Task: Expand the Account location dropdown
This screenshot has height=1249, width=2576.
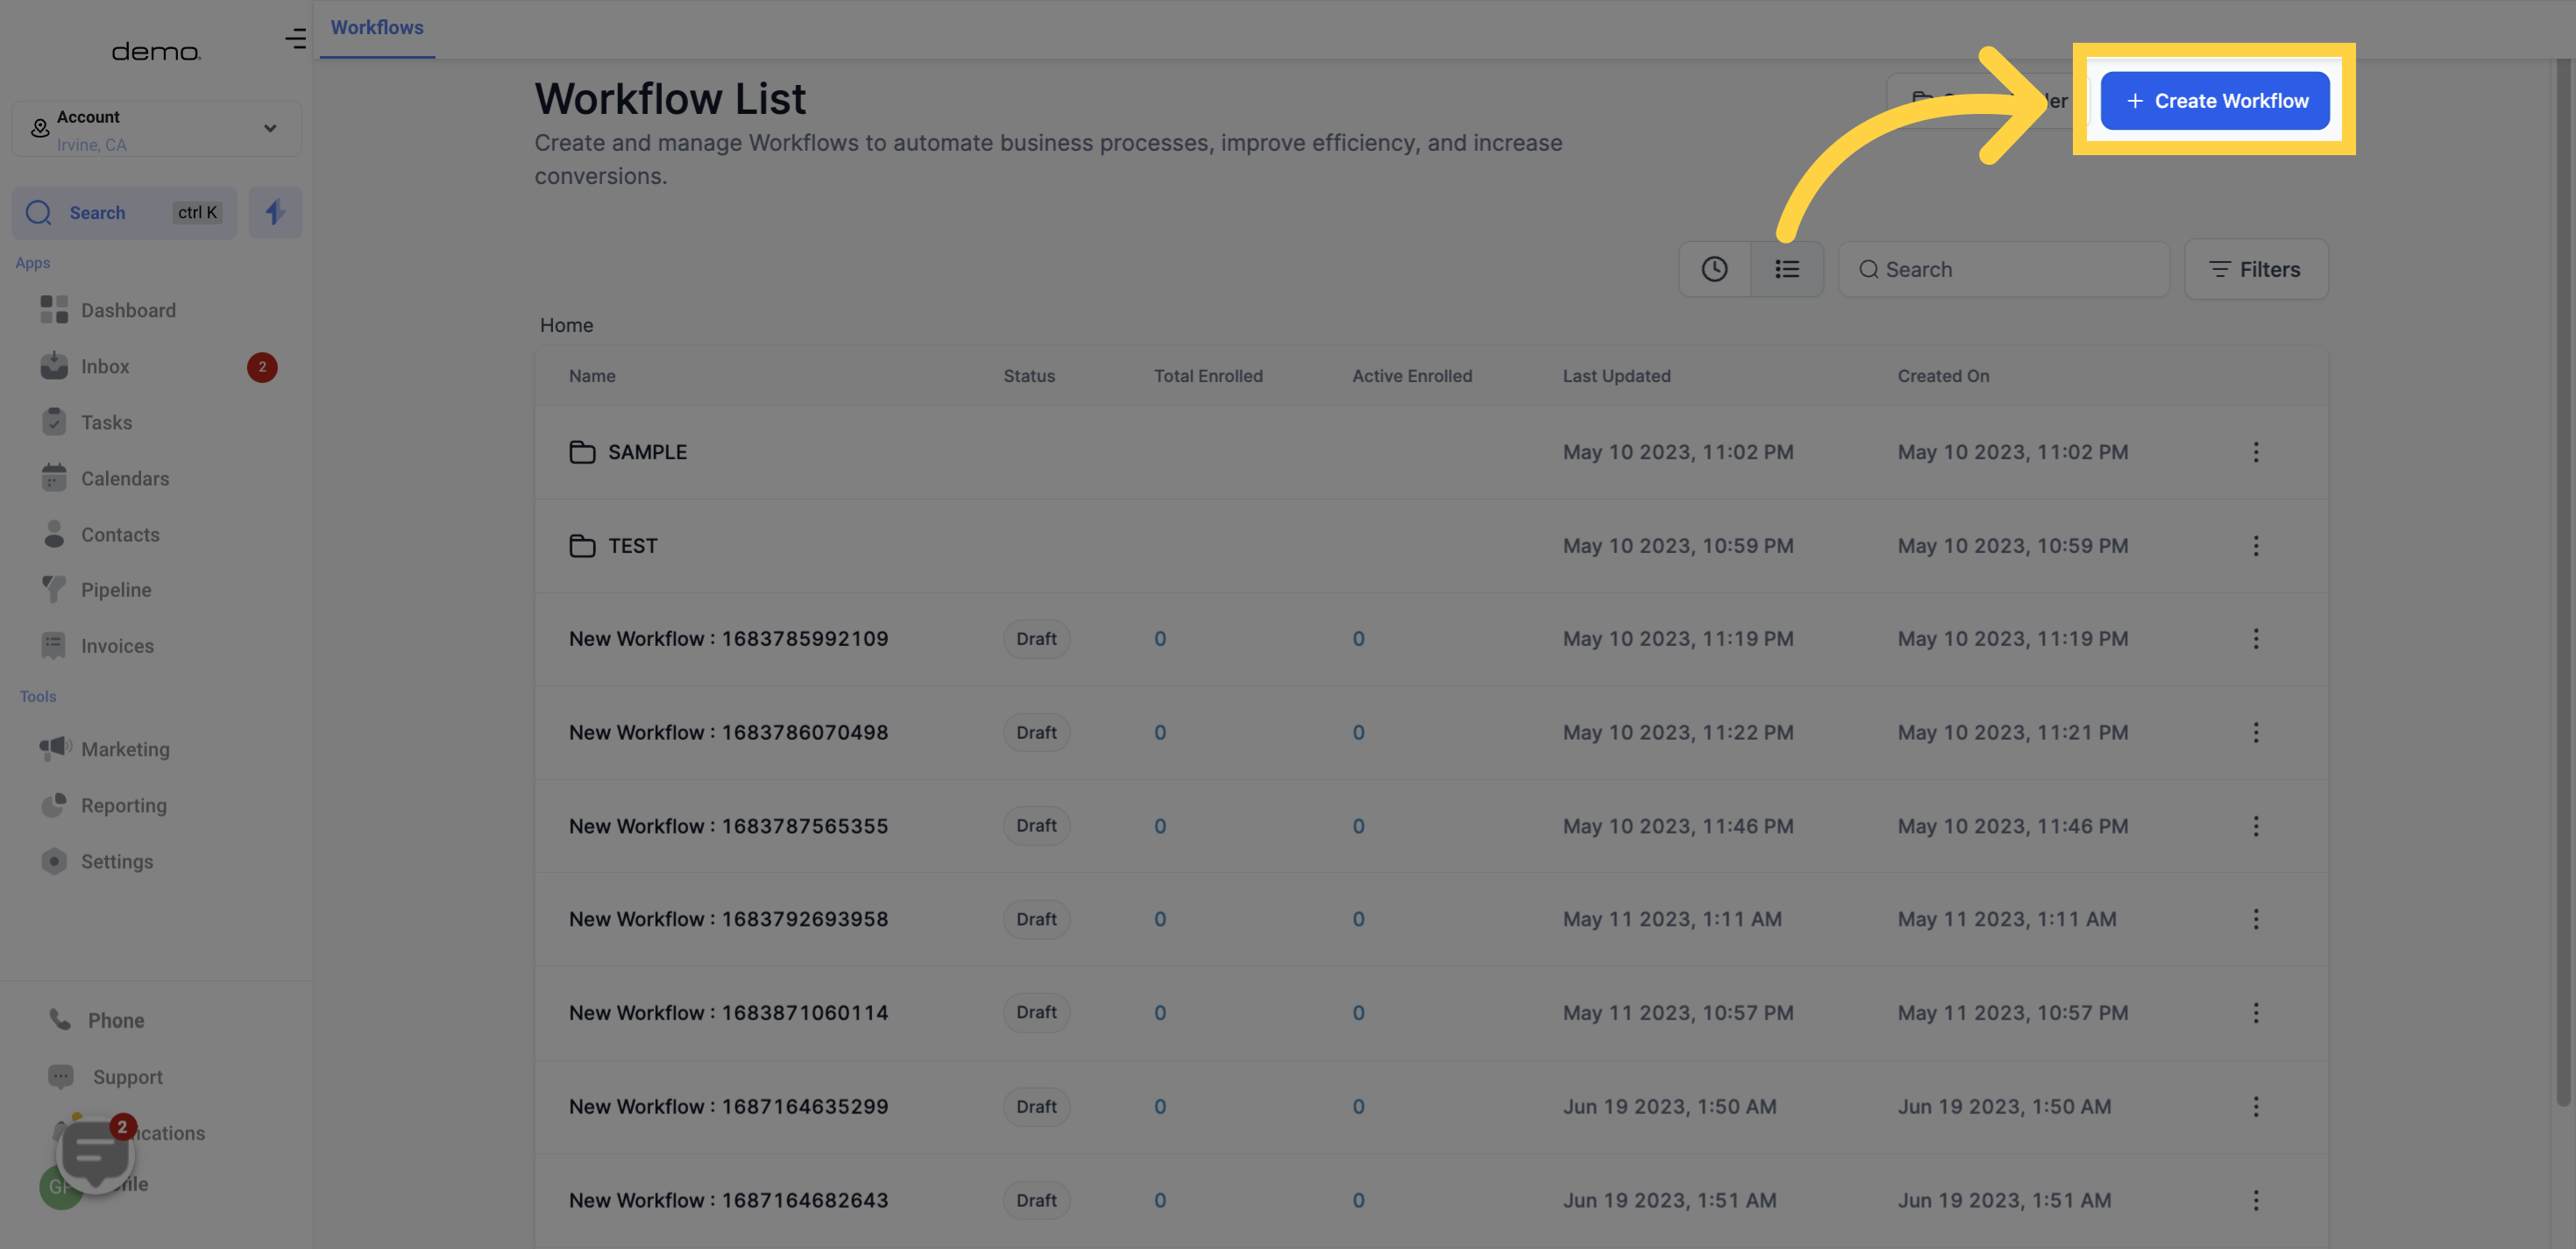Action: point(157,129)
